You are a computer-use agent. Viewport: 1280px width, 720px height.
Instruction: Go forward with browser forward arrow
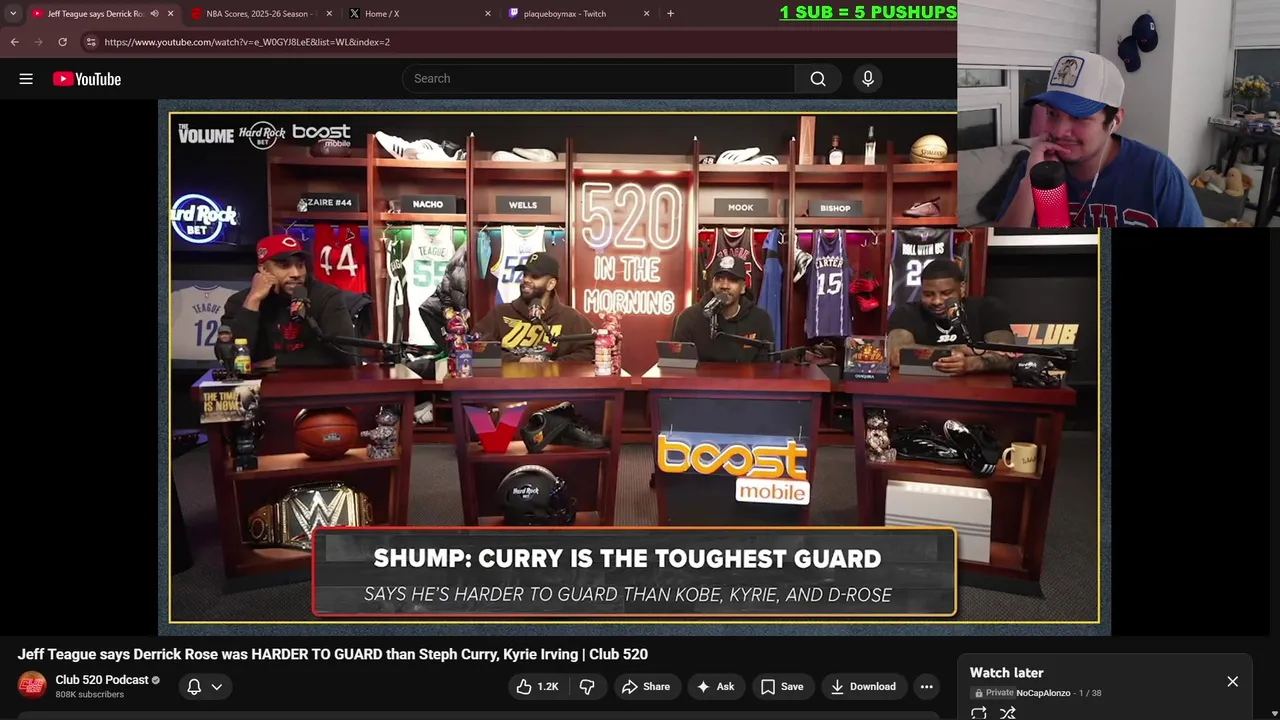[x=38, y=42]
